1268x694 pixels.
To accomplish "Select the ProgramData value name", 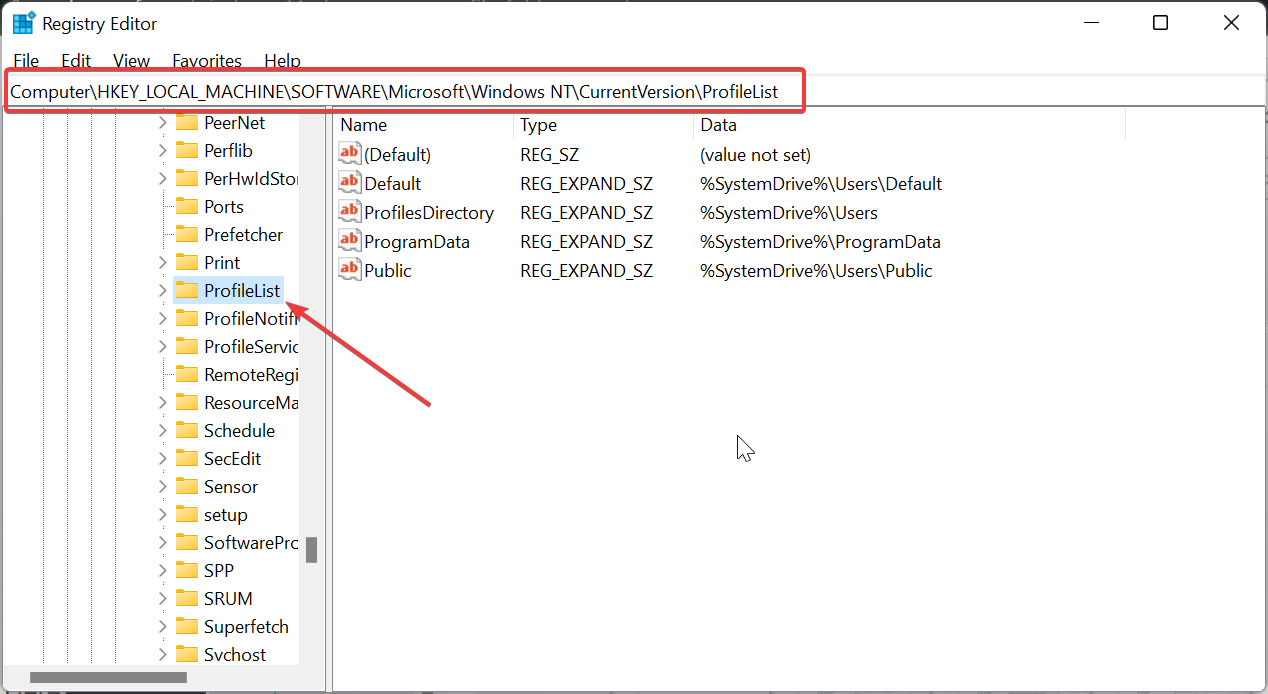I will (417, 242).
